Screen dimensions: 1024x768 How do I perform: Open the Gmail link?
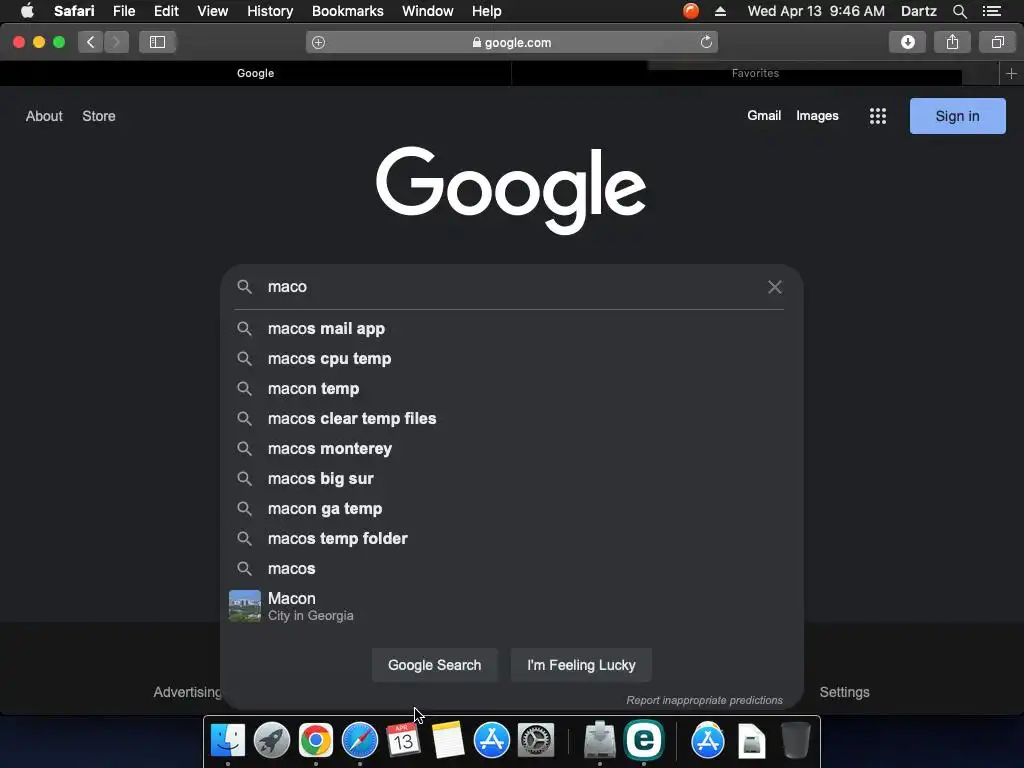tap(764, 116)
